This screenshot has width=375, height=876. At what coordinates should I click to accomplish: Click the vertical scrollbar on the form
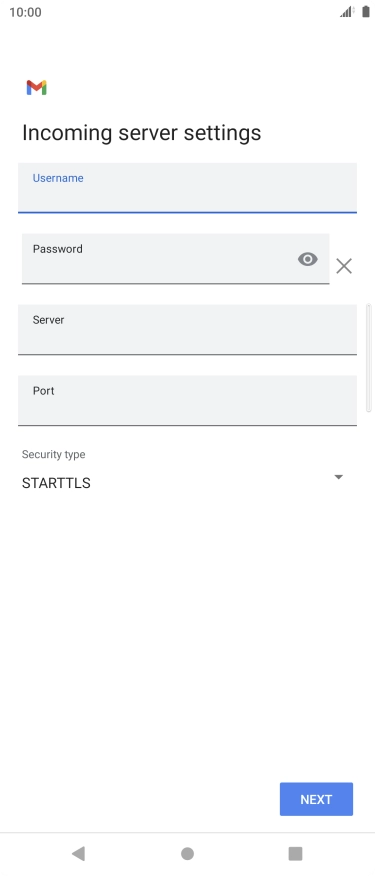click(x=368, y=358)
